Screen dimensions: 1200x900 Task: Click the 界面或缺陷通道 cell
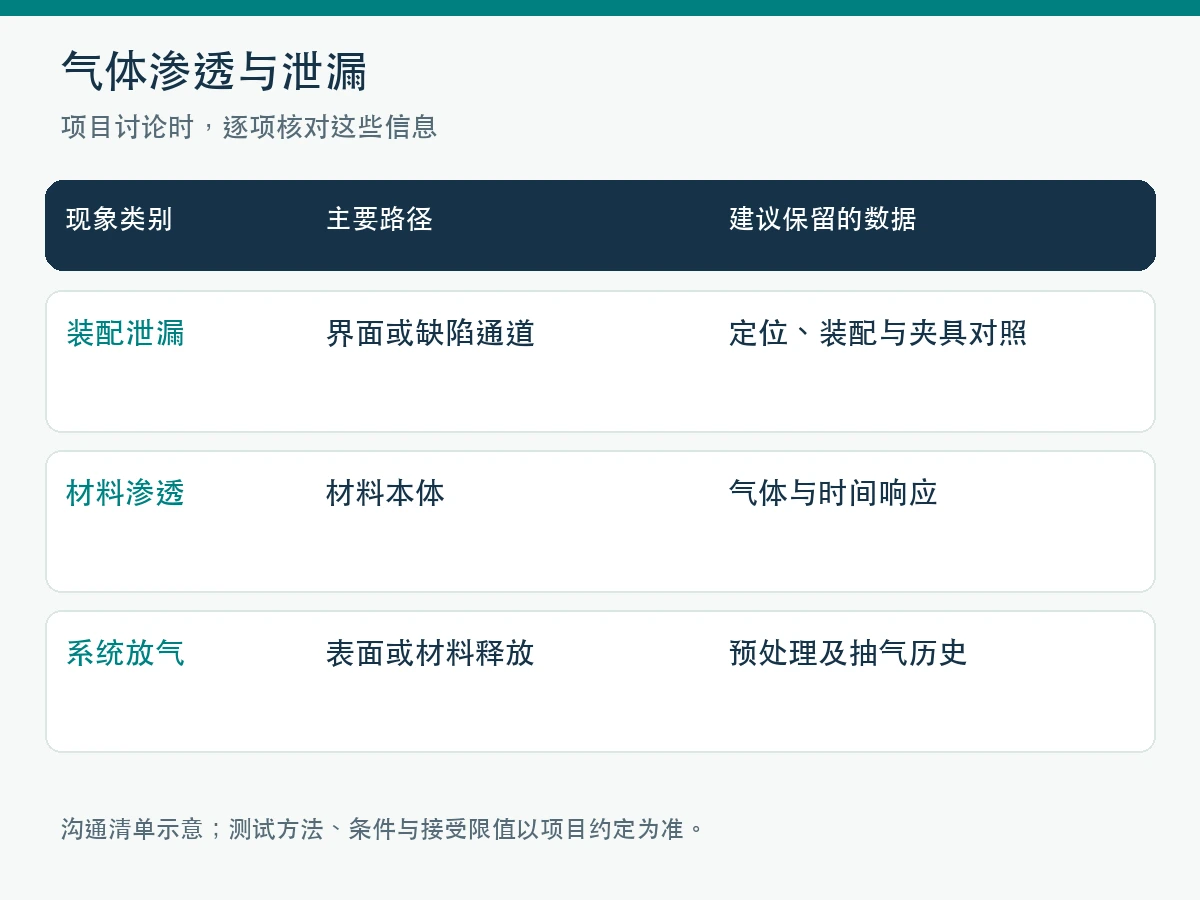(x=430, y=333)
